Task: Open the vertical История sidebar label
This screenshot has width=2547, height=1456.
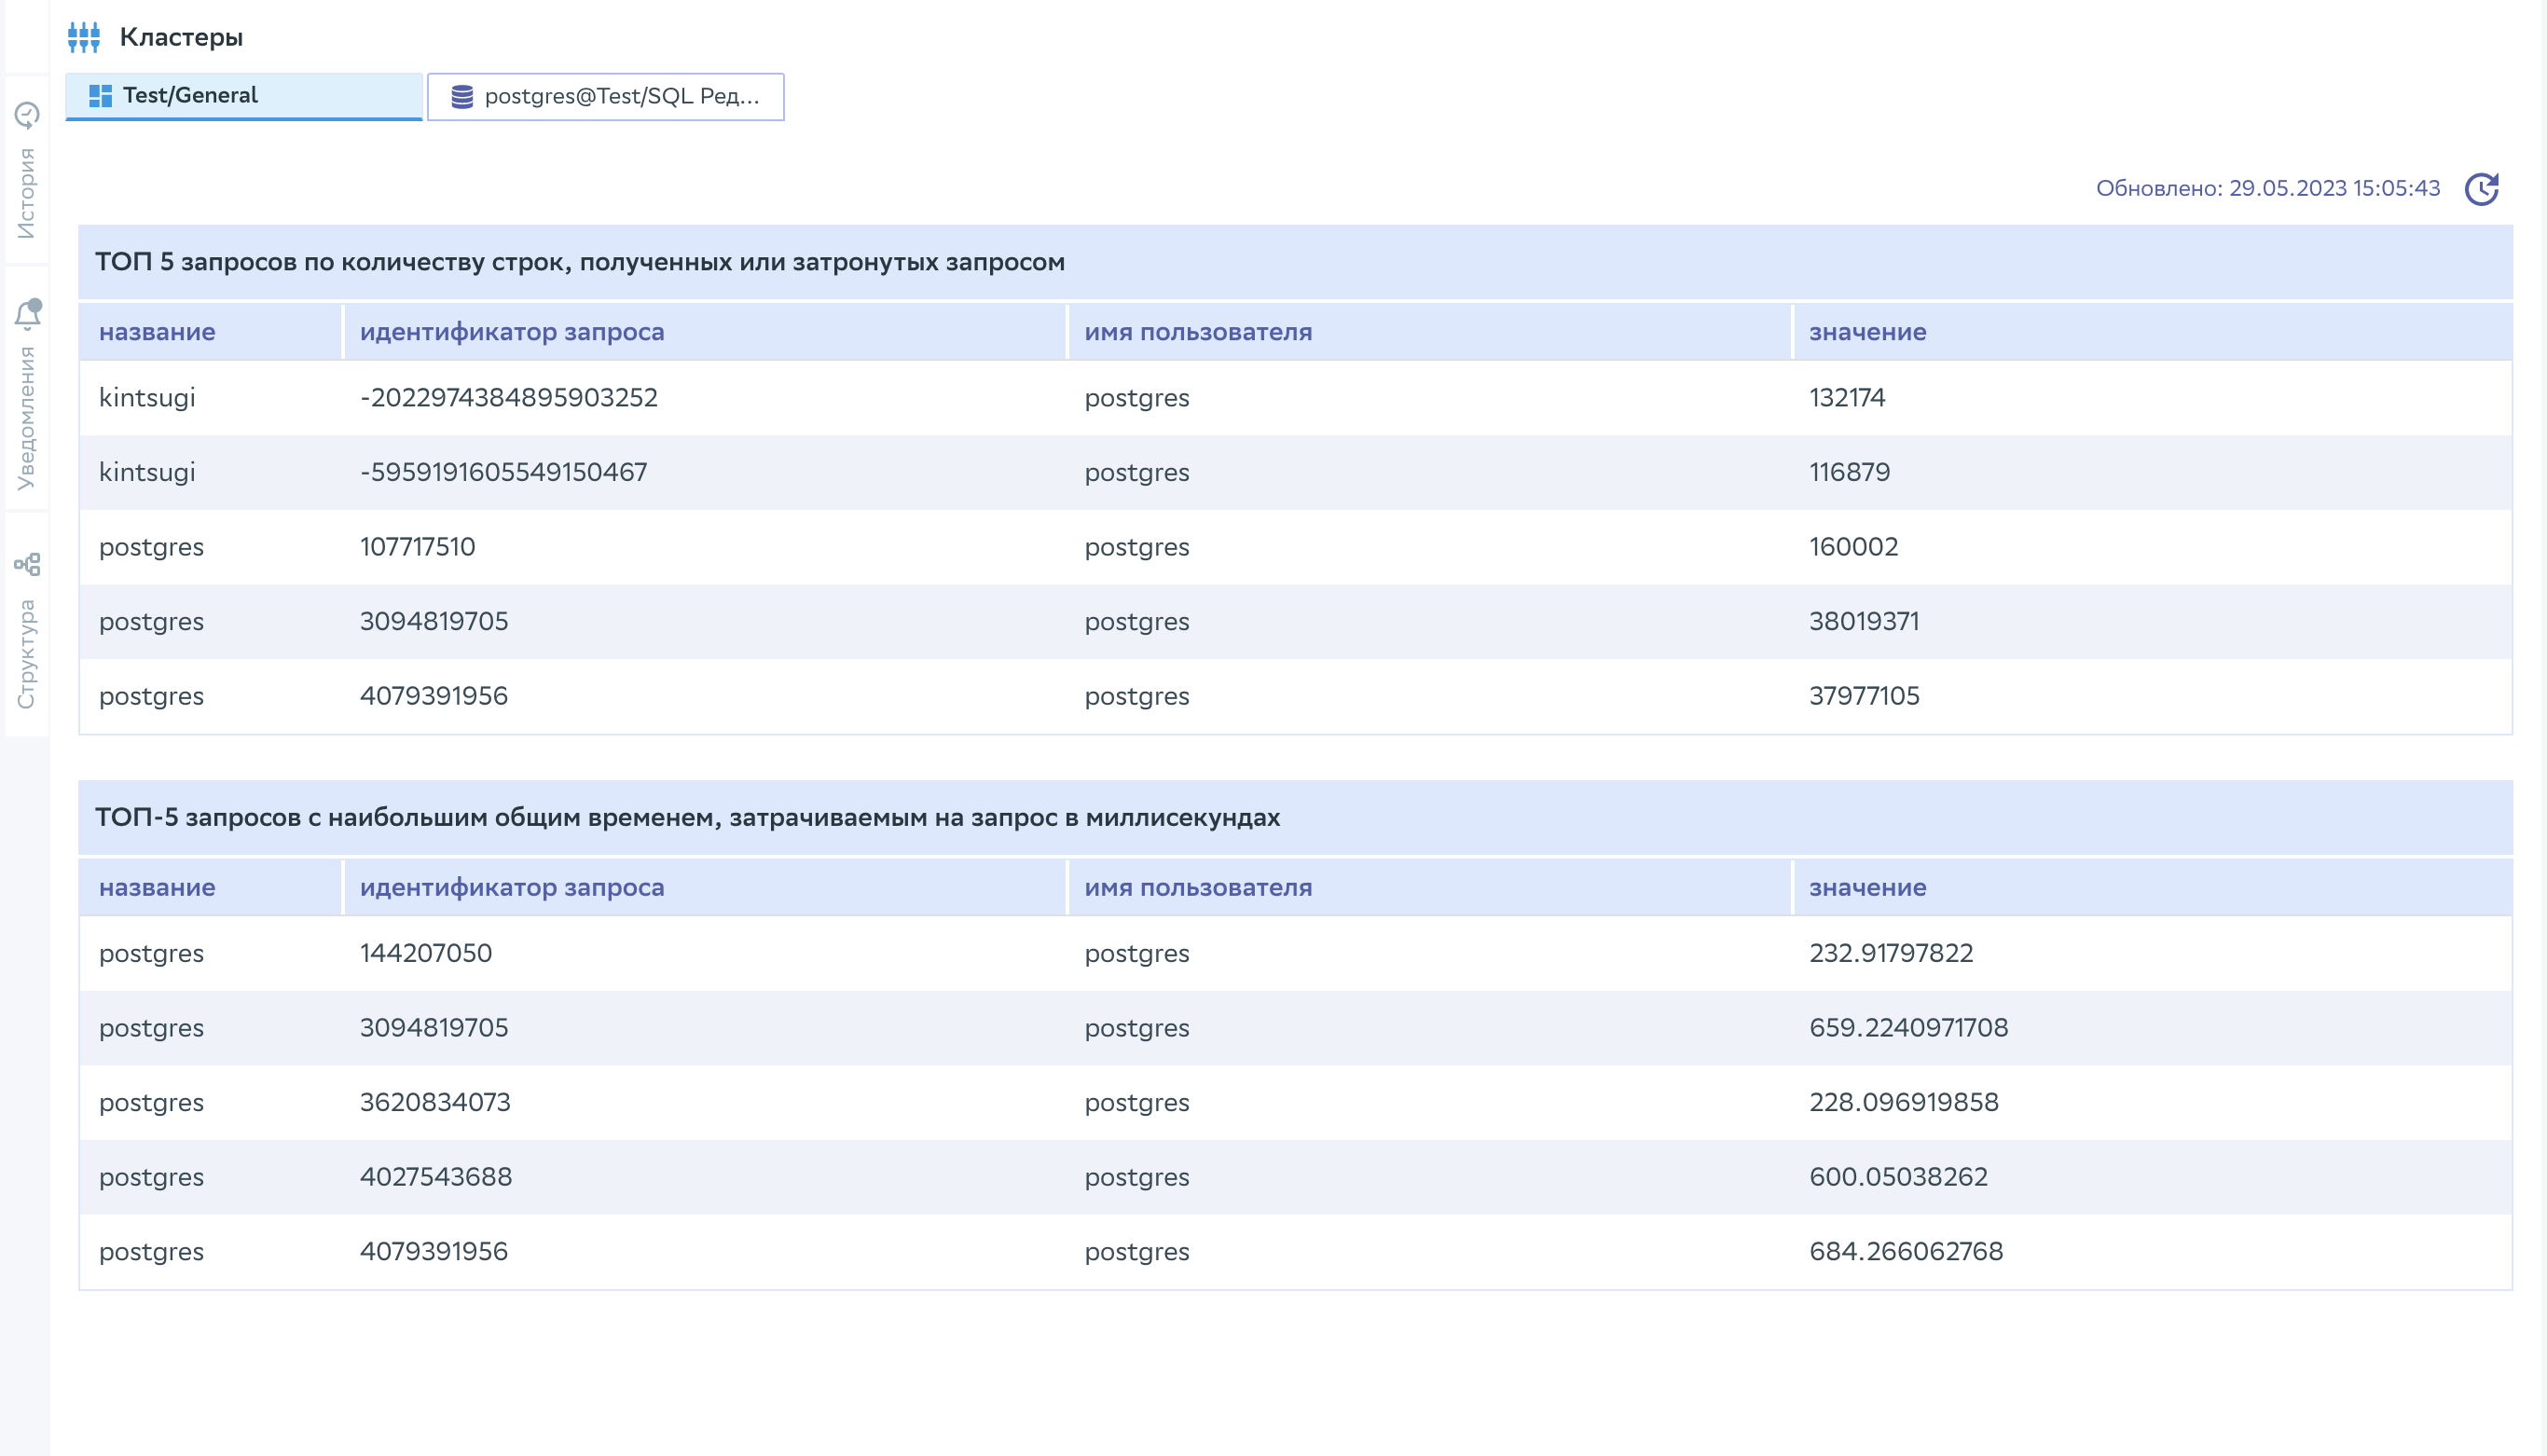Action: click(27, 193)
